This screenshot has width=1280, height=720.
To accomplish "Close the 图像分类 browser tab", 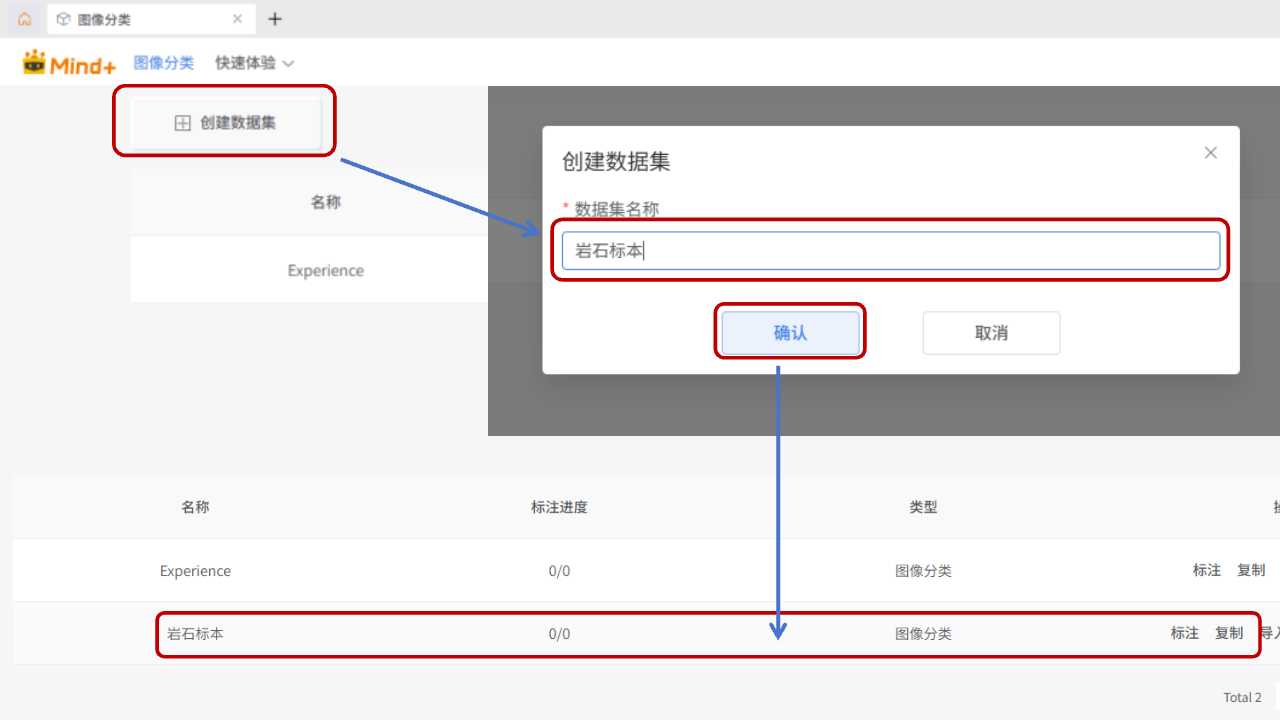I will (x=237, y=19).
